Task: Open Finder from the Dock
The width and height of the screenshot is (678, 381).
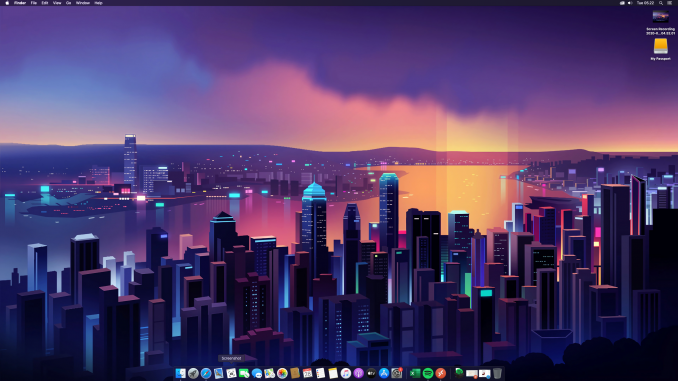Action: (180, 373)
